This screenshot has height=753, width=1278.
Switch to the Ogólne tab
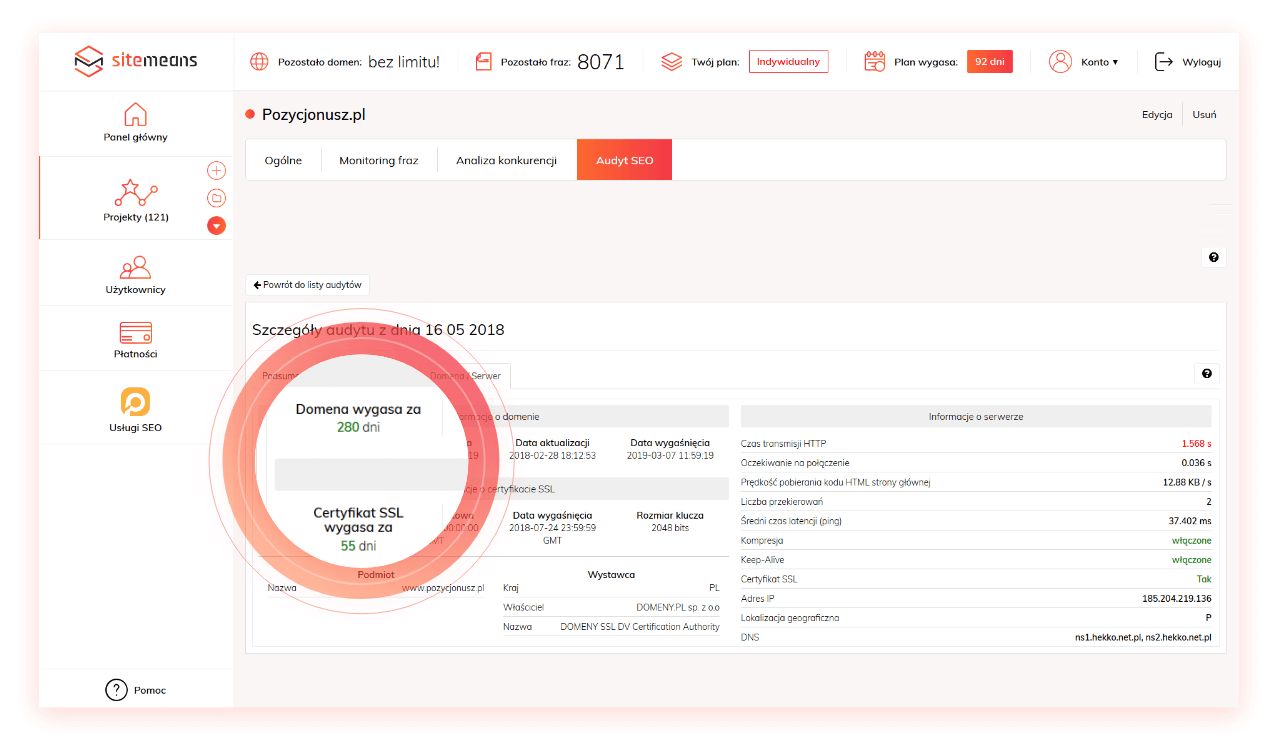click(283, 160)
